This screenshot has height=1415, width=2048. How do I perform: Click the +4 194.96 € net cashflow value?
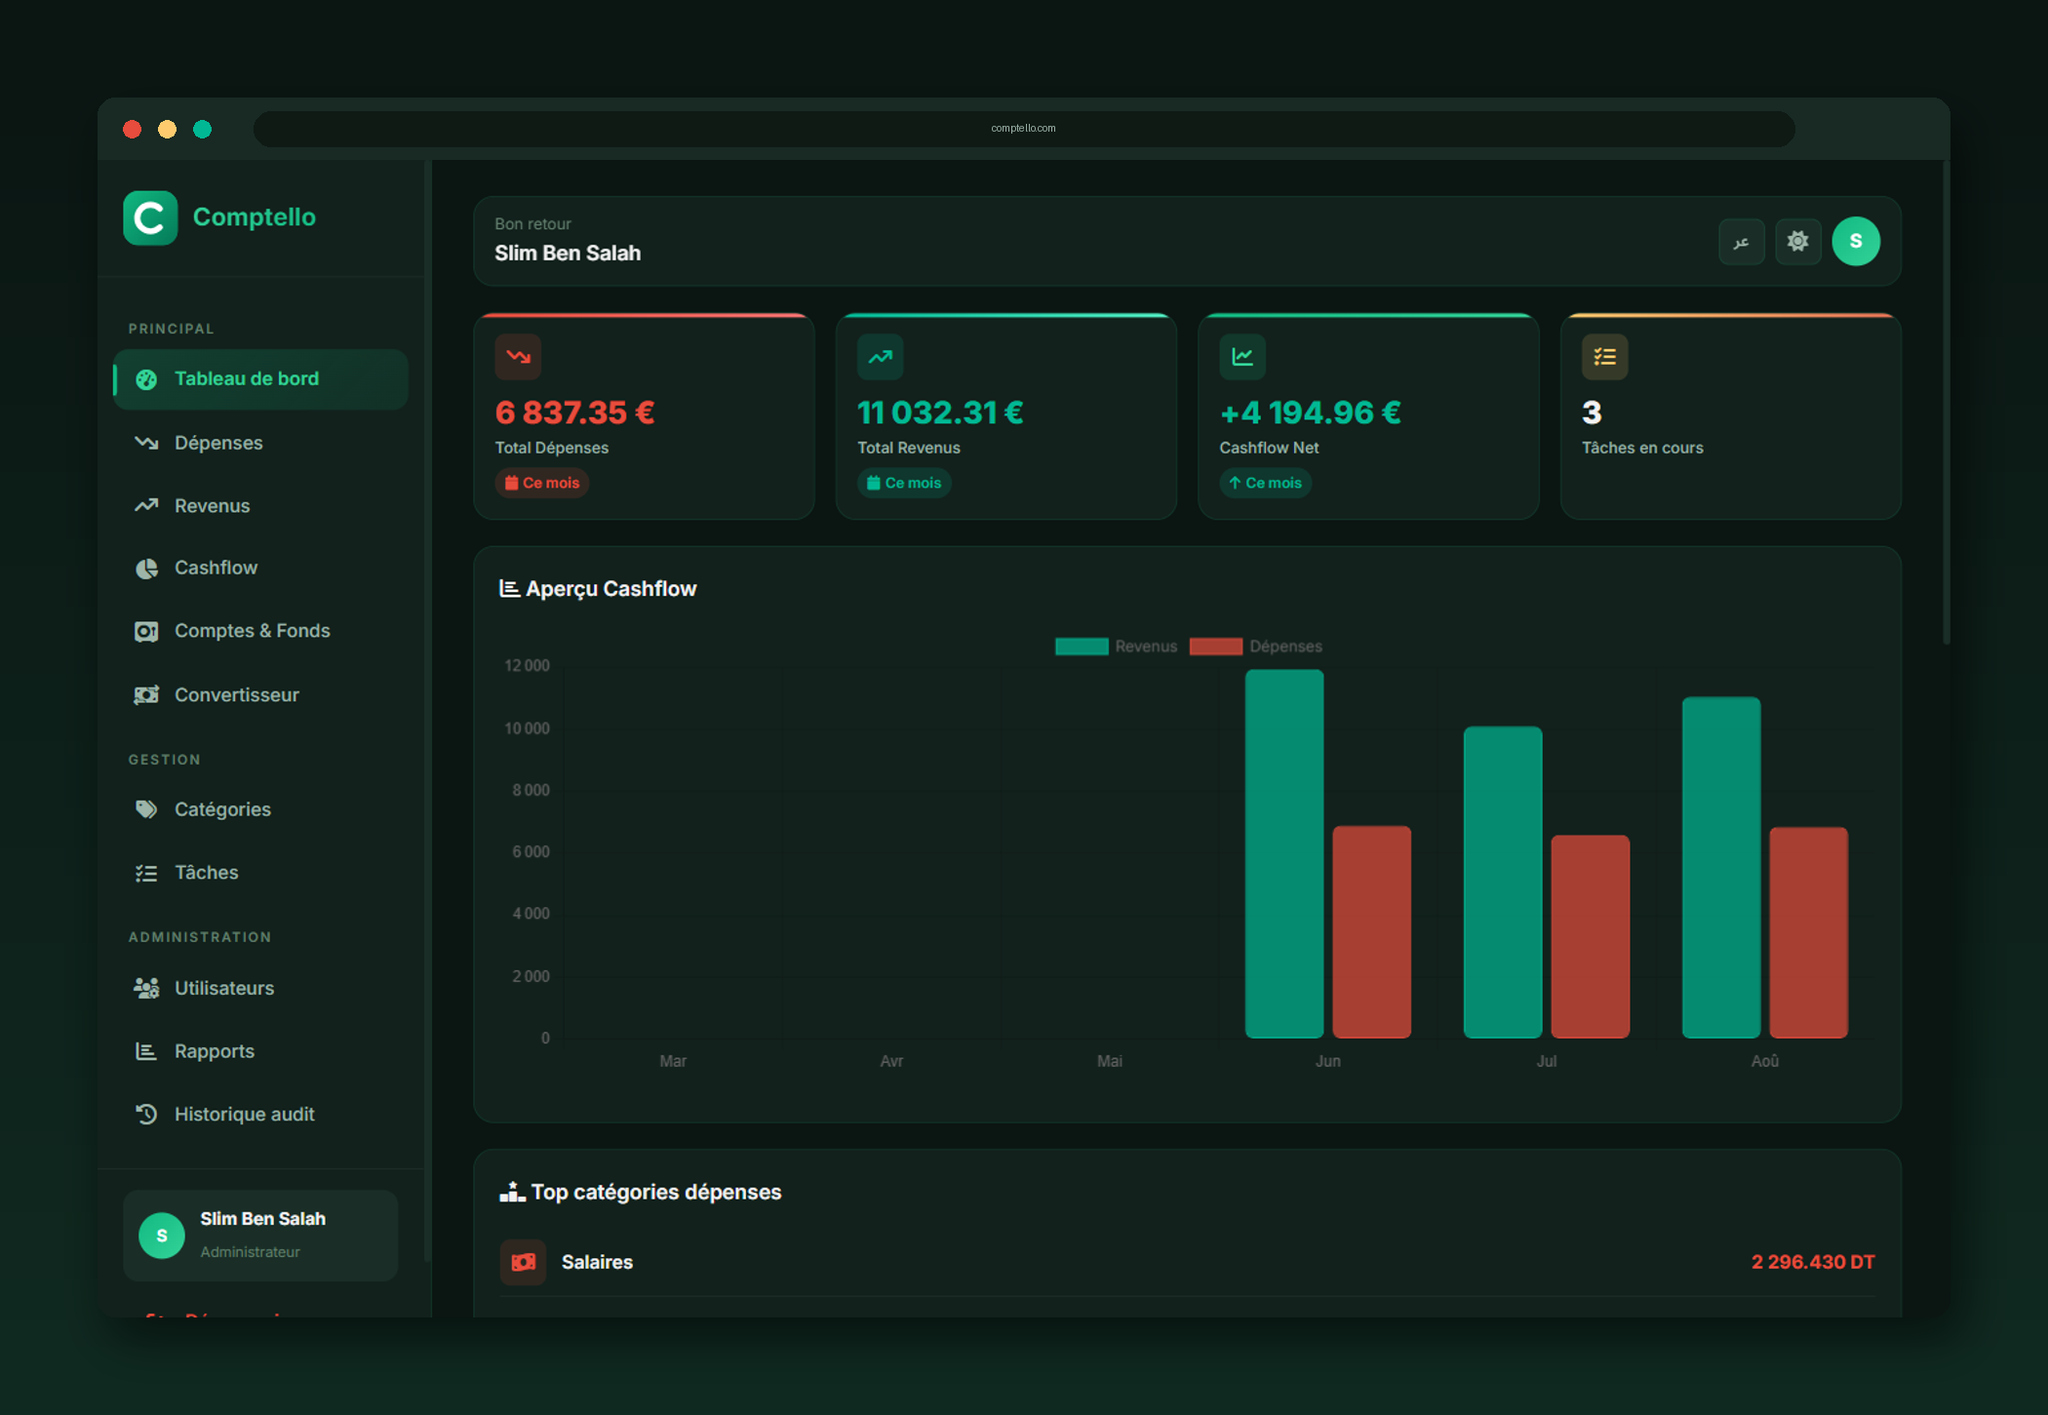1310,412
